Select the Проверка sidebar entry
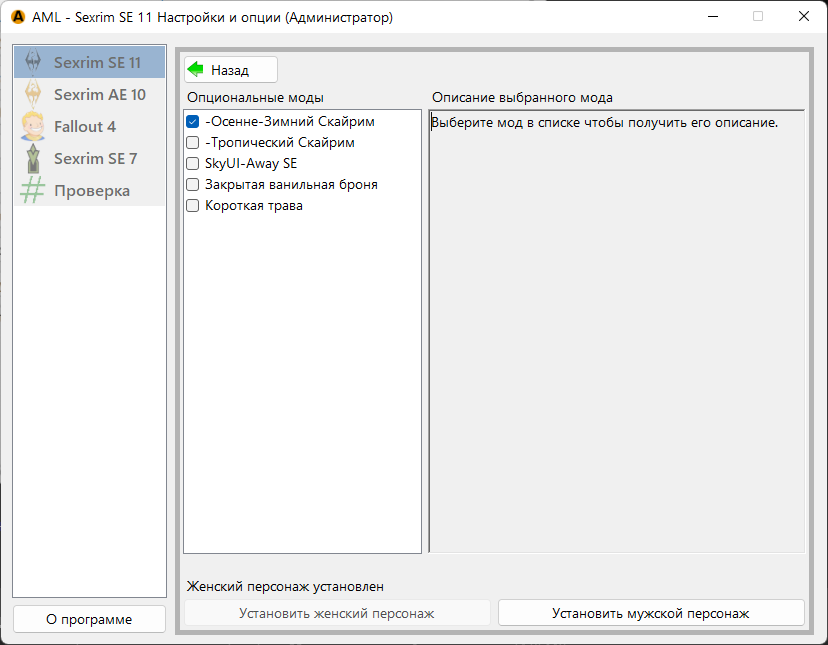828x645 pixels. tap(91, 191)
